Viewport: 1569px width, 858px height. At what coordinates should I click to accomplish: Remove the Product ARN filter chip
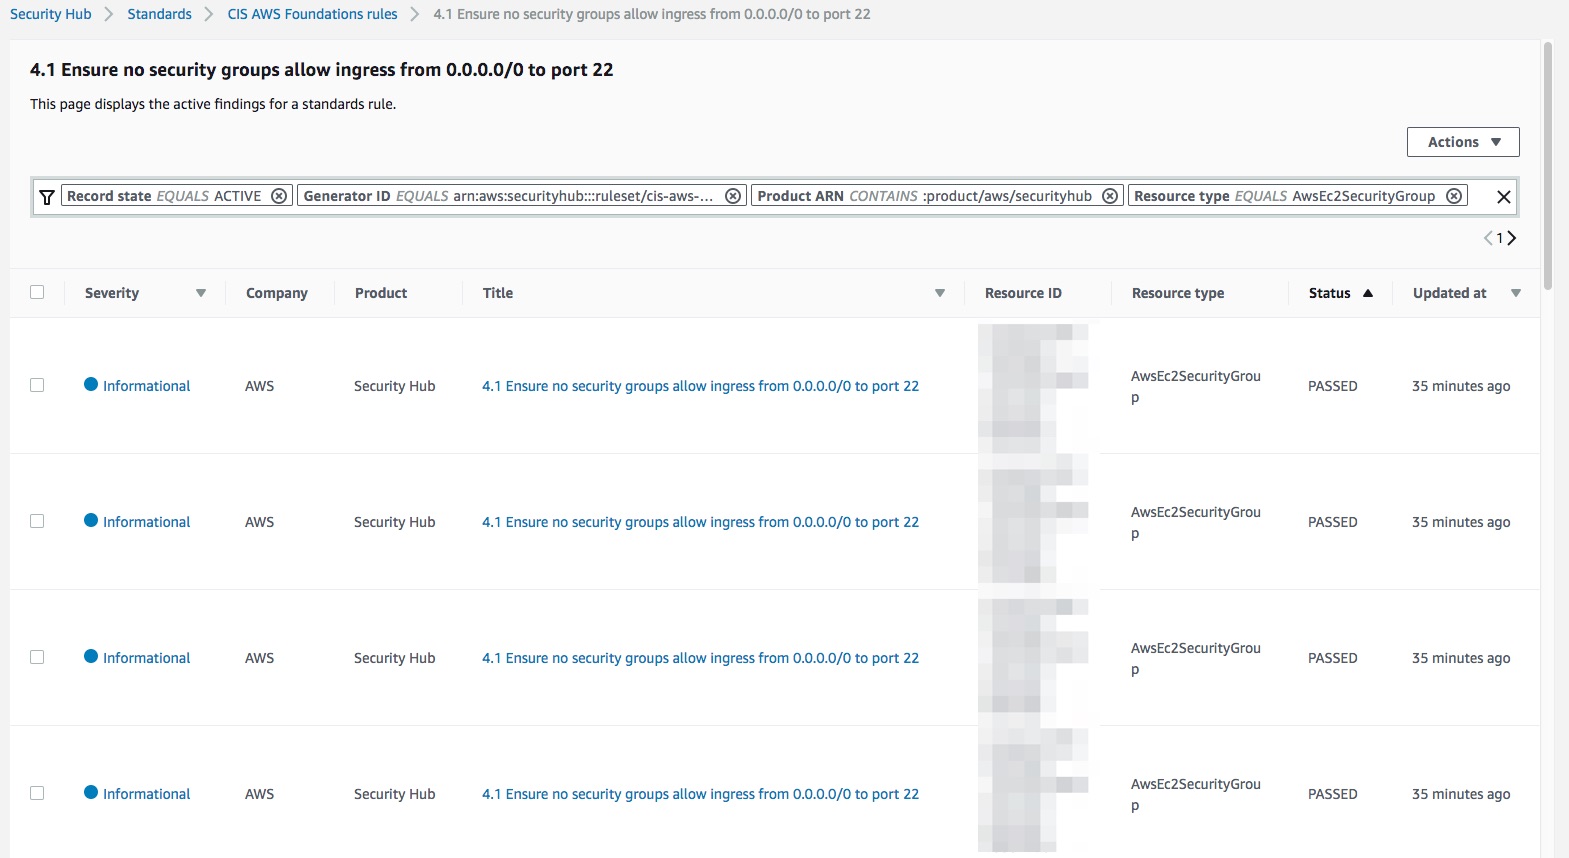[x=1110, y=196]
